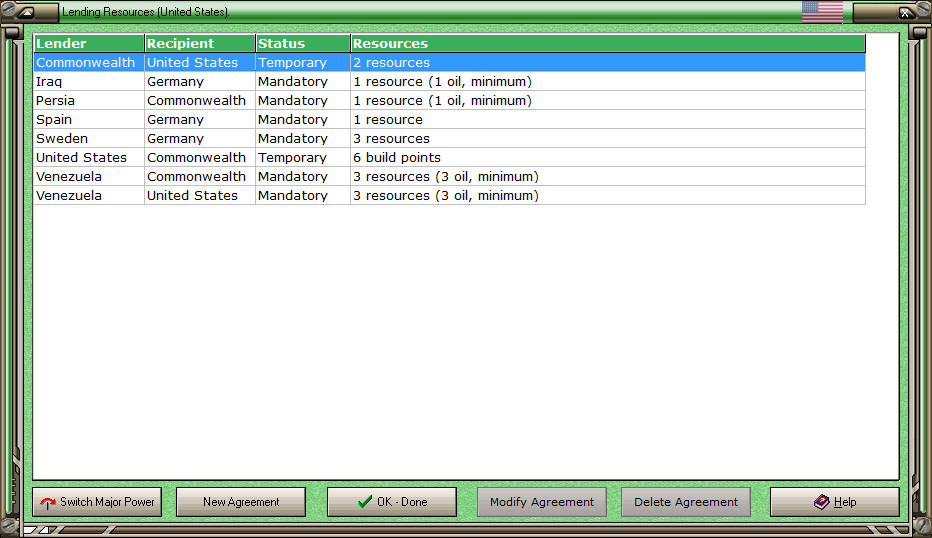The height and width of the screenshot is (538, 932).
Task: Click Iraq's '1 resource (1 oil, minimum)' cell
Action: [x=607, y=81]
